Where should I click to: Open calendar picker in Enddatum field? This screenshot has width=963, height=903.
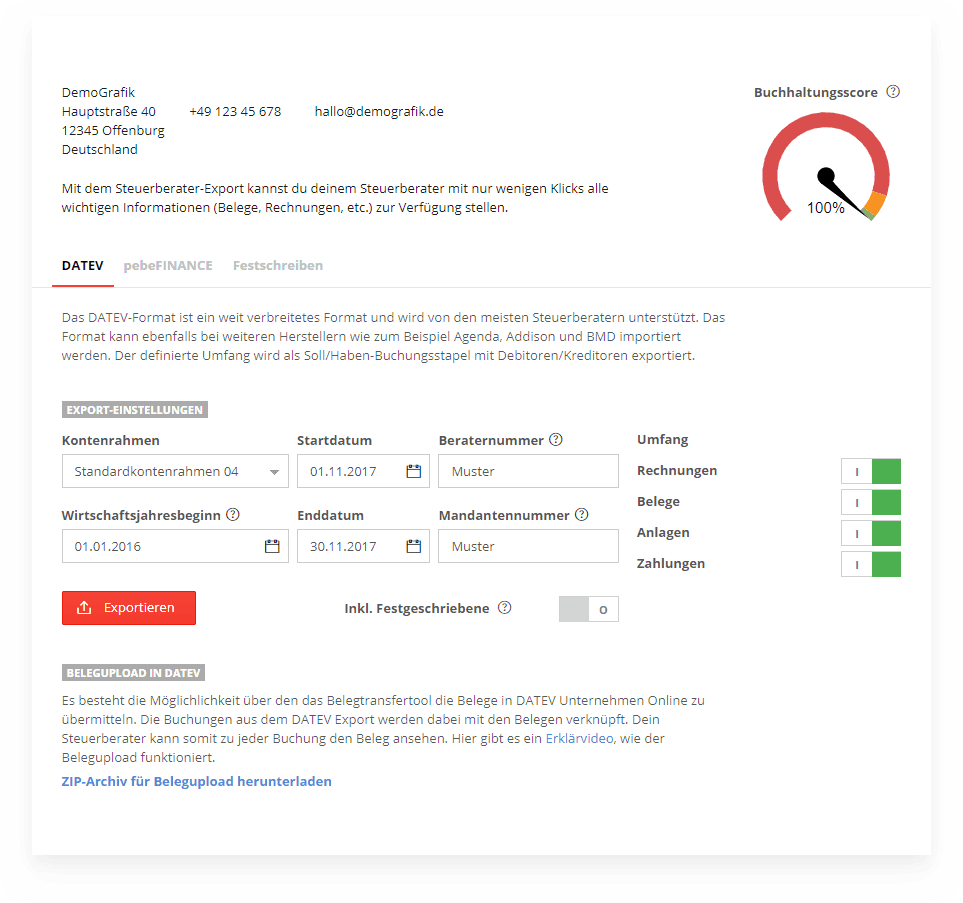pos(414,546)
